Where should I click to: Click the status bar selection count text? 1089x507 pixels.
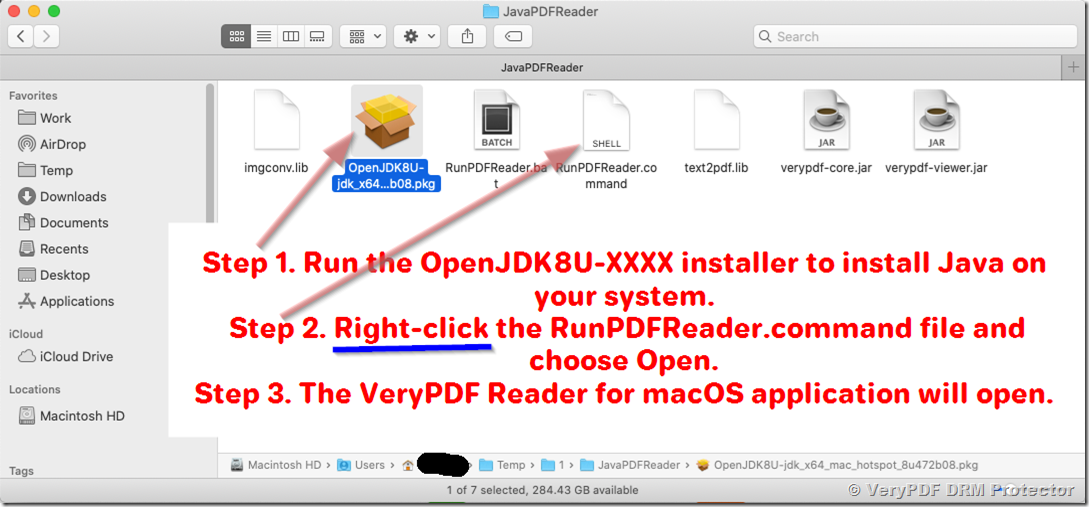tap(544, 490)
